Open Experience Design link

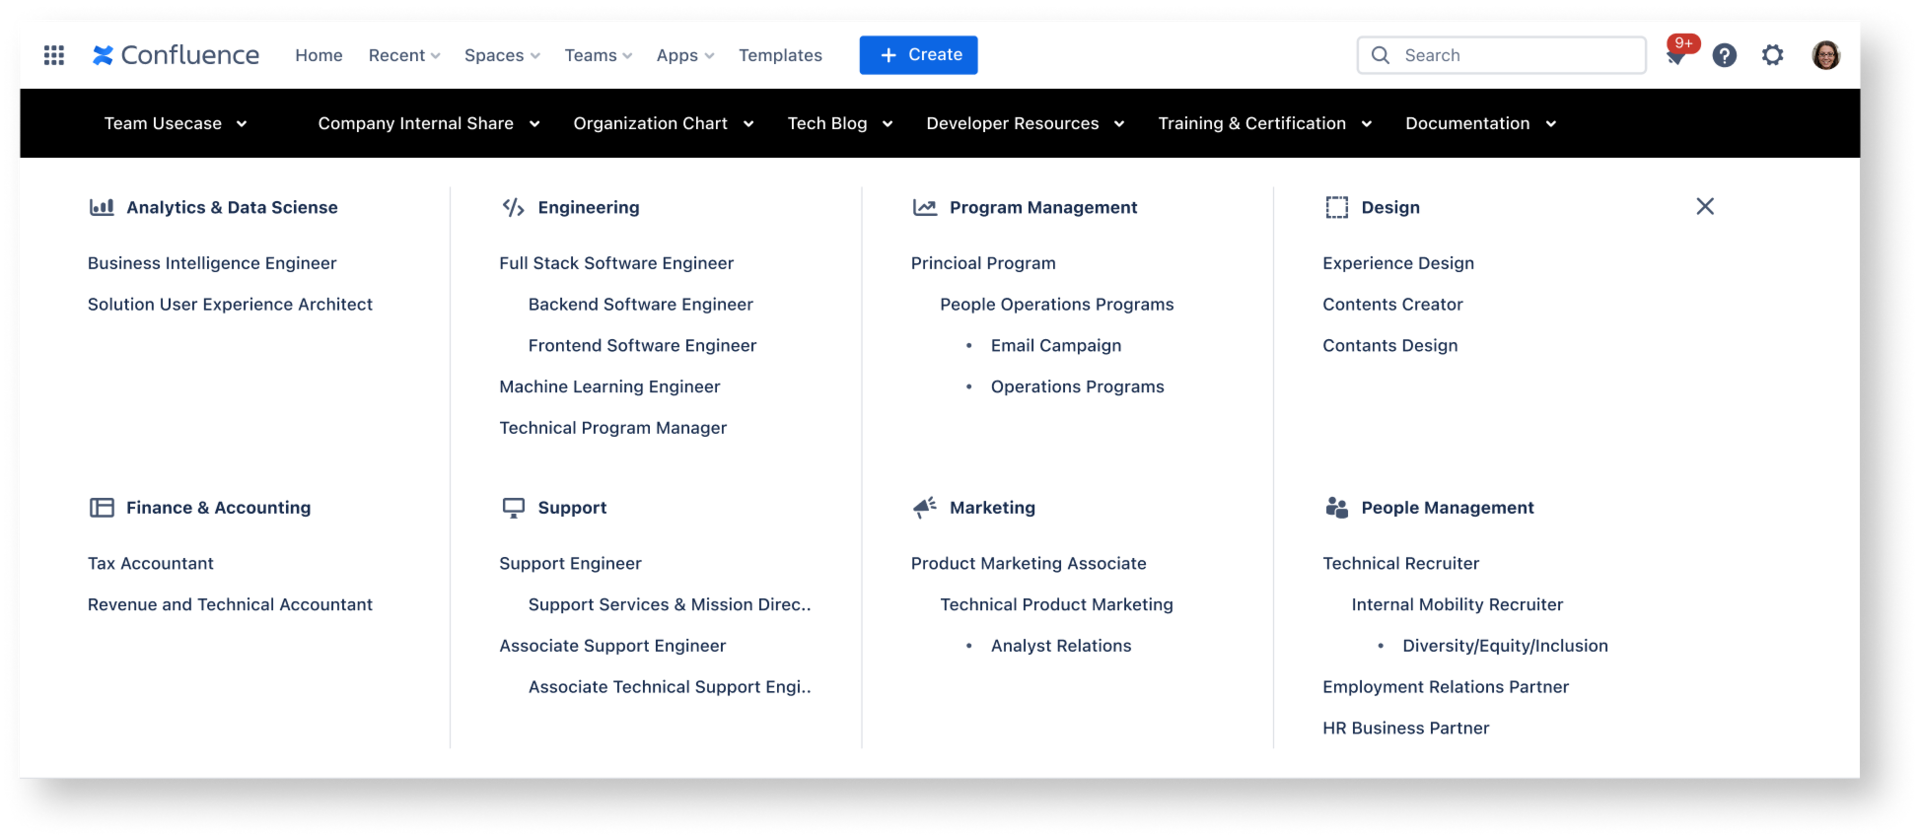point(1398,263)
